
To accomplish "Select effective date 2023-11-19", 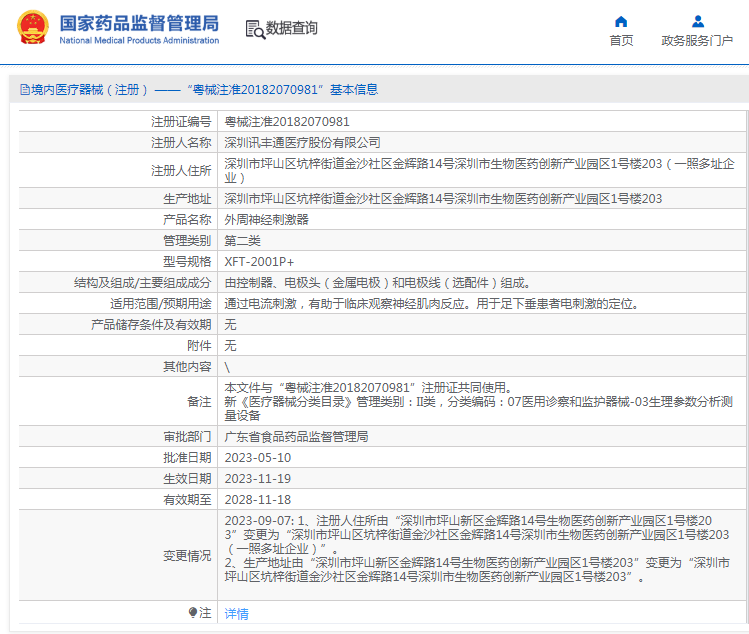I will (x=258, y=479).
